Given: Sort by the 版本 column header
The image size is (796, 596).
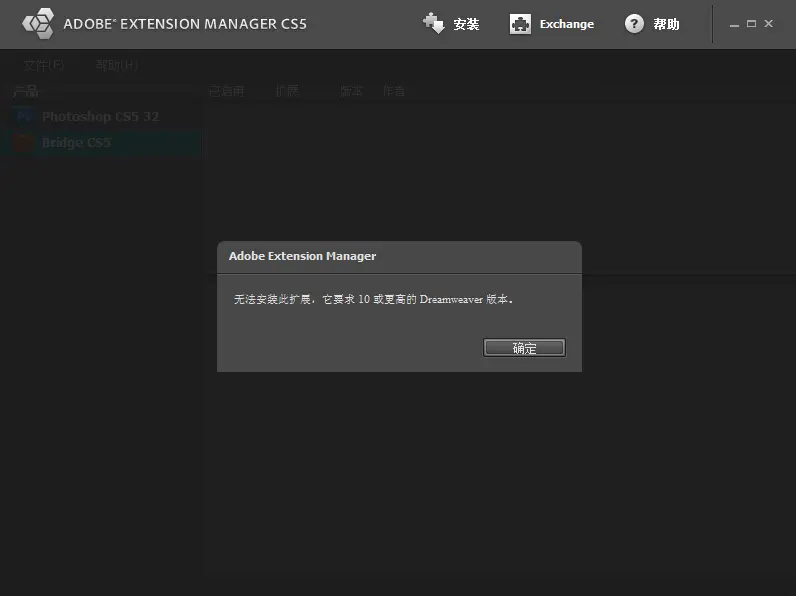Looking at the screenshot, I should point(351,91).
